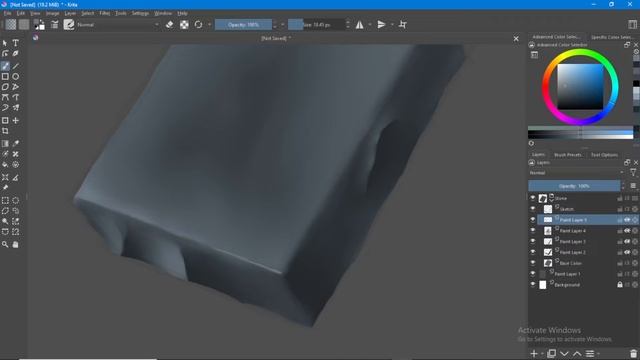Hide Base Color layer eye

coord(533,263)
